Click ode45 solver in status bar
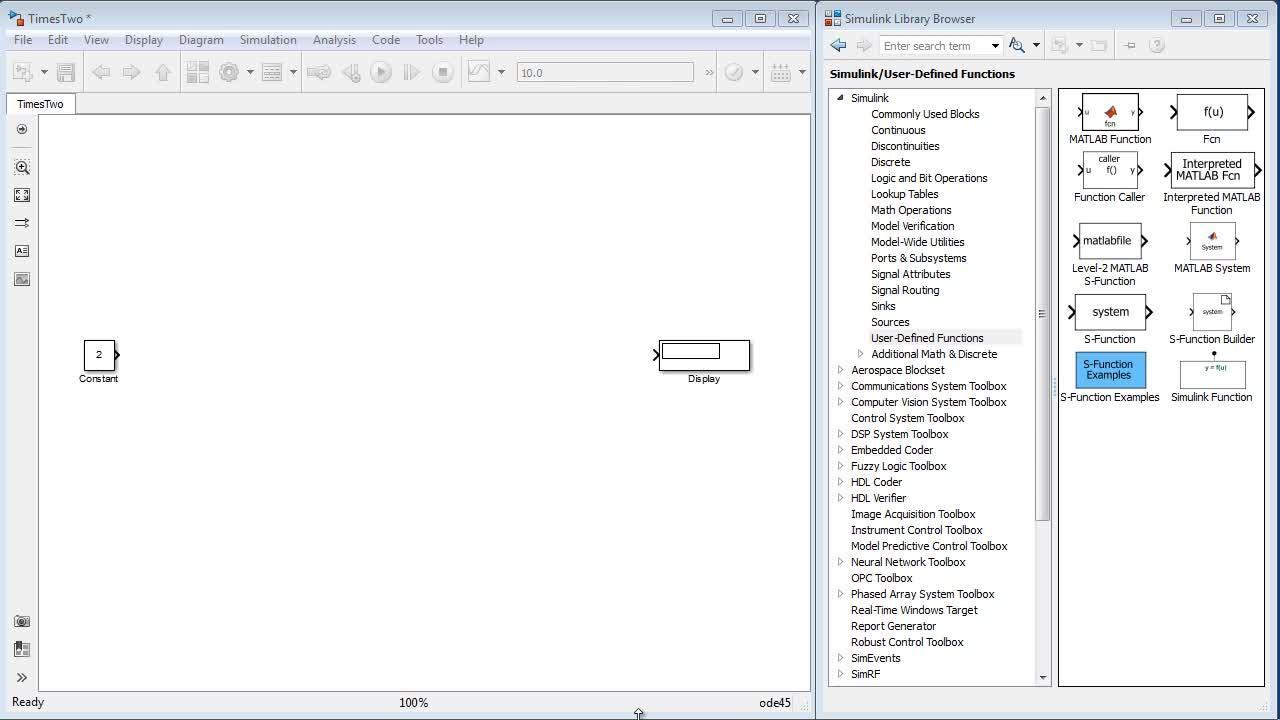Screen dimensions: 1280x720 [774, 703]
